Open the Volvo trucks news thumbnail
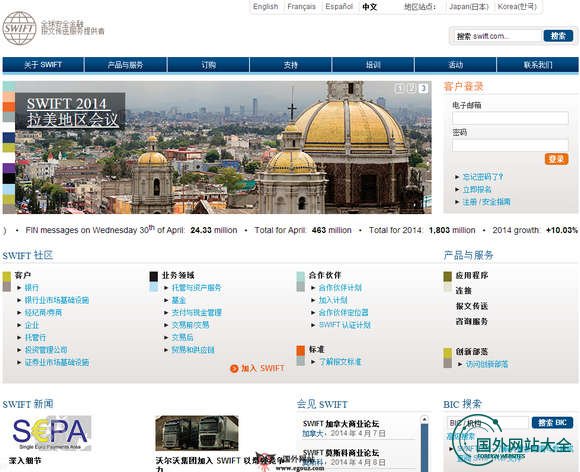 (x=196, y=433)
